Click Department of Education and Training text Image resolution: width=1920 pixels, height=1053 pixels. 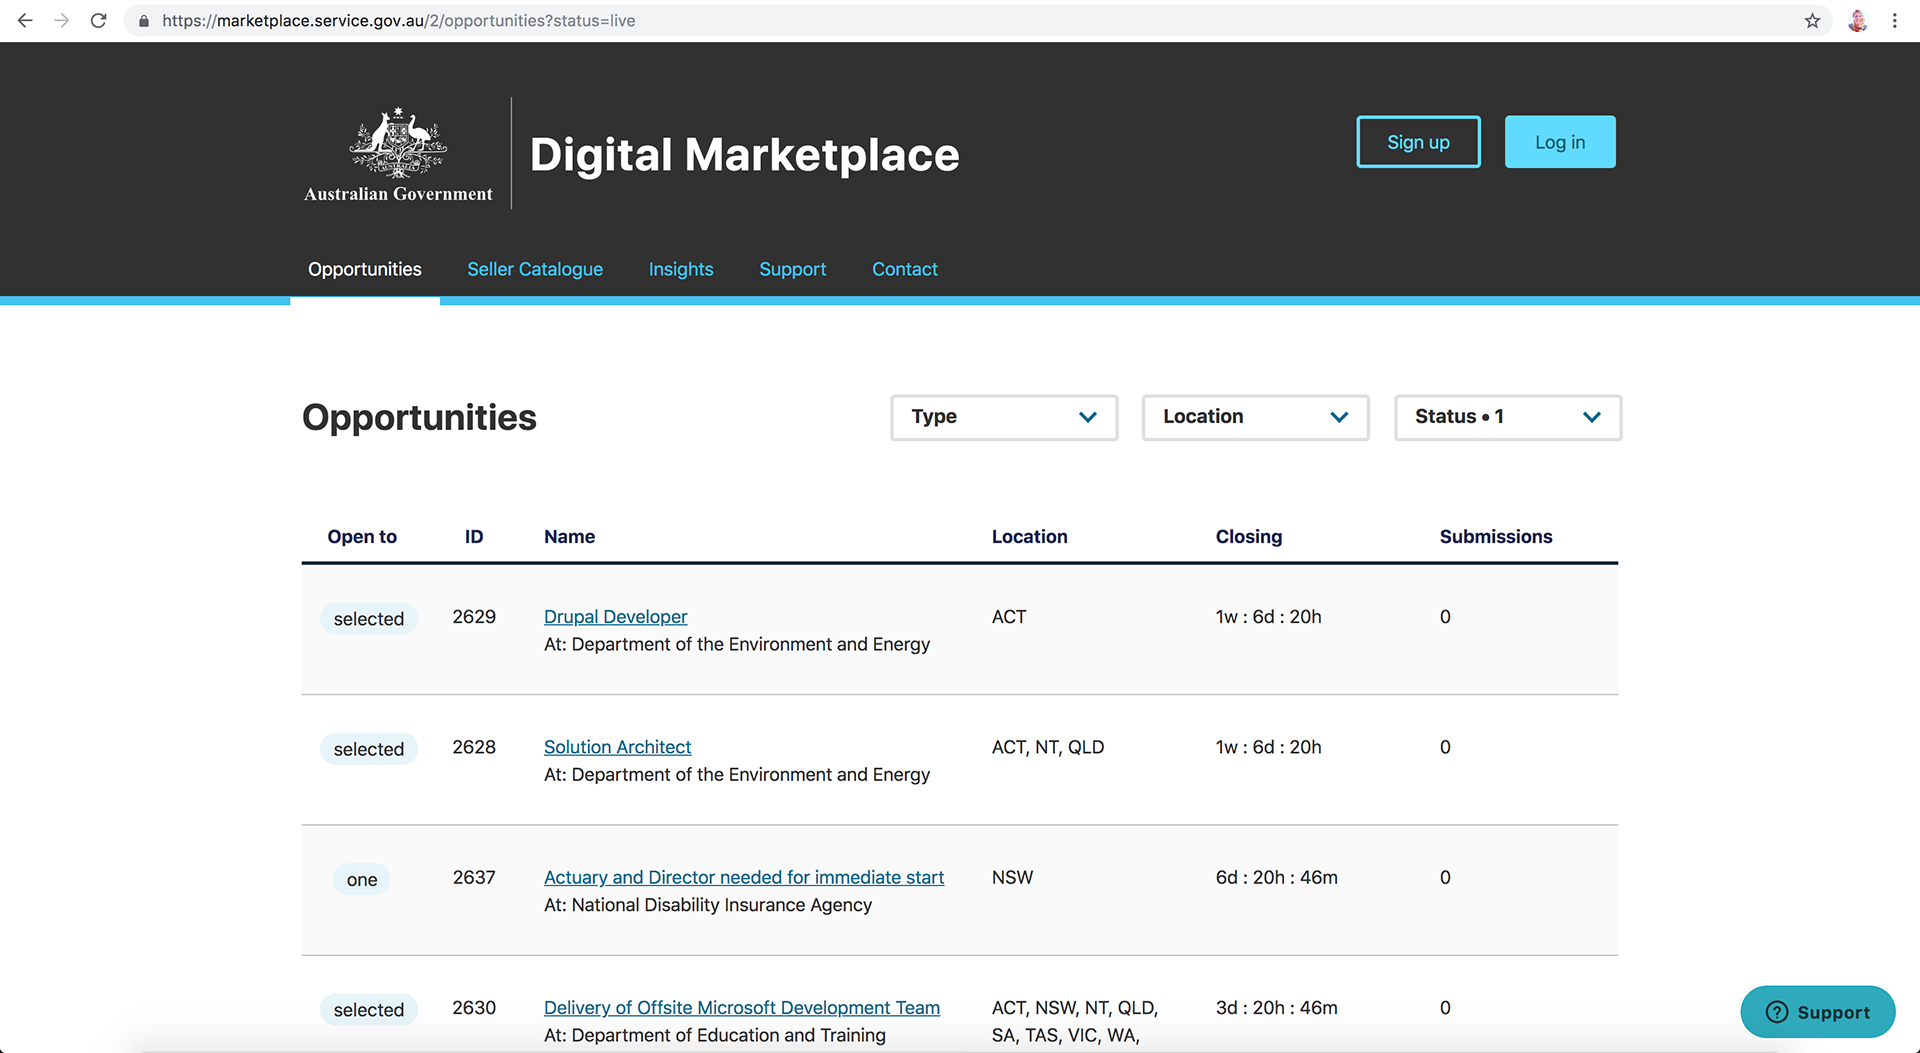(x=728, y=1035)
